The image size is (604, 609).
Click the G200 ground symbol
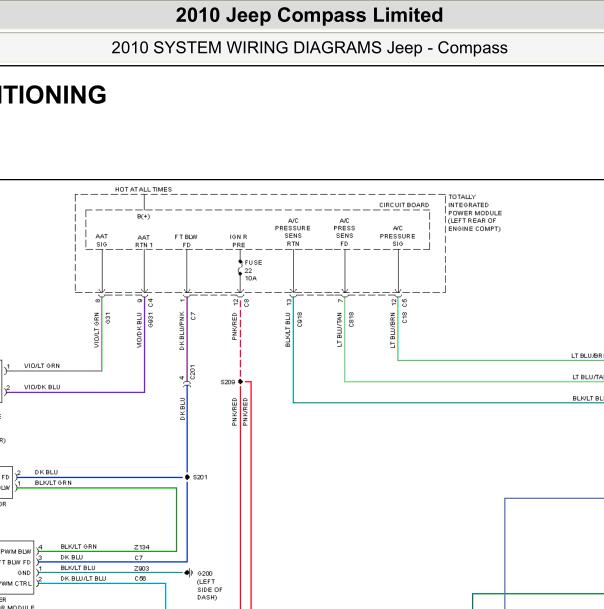point(188,572)
